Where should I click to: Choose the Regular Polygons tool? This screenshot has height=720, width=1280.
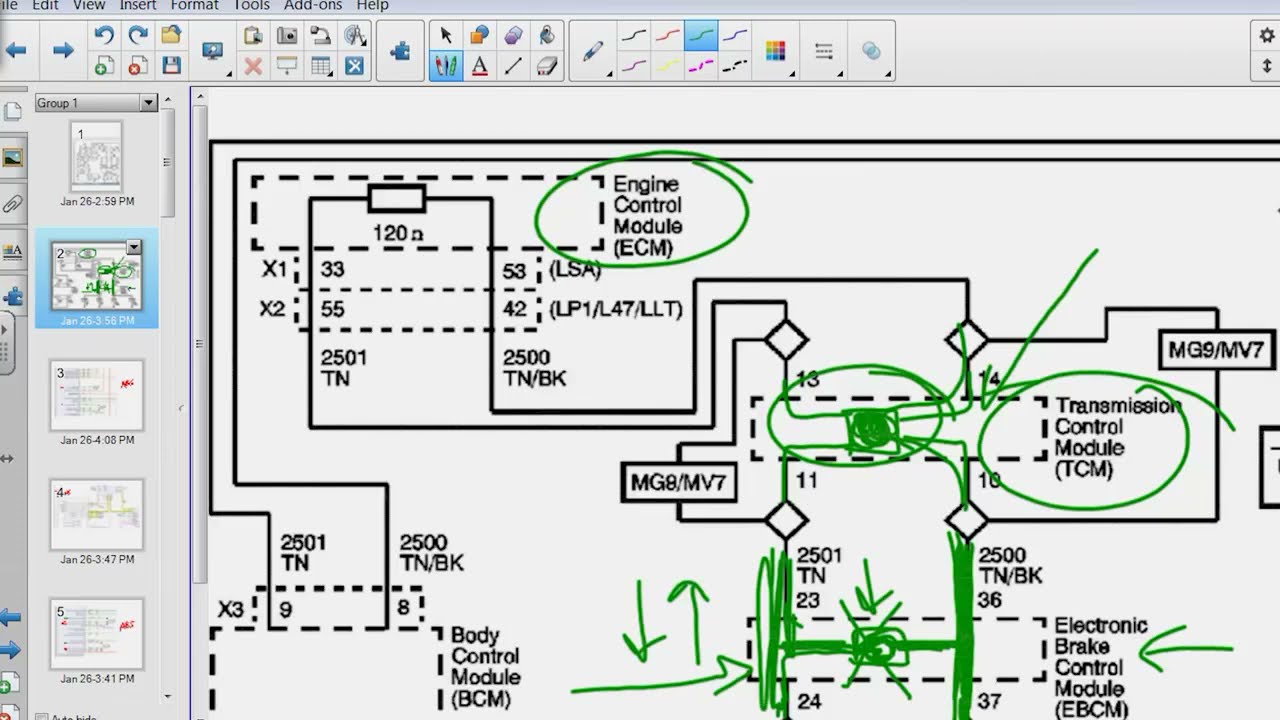513,35
